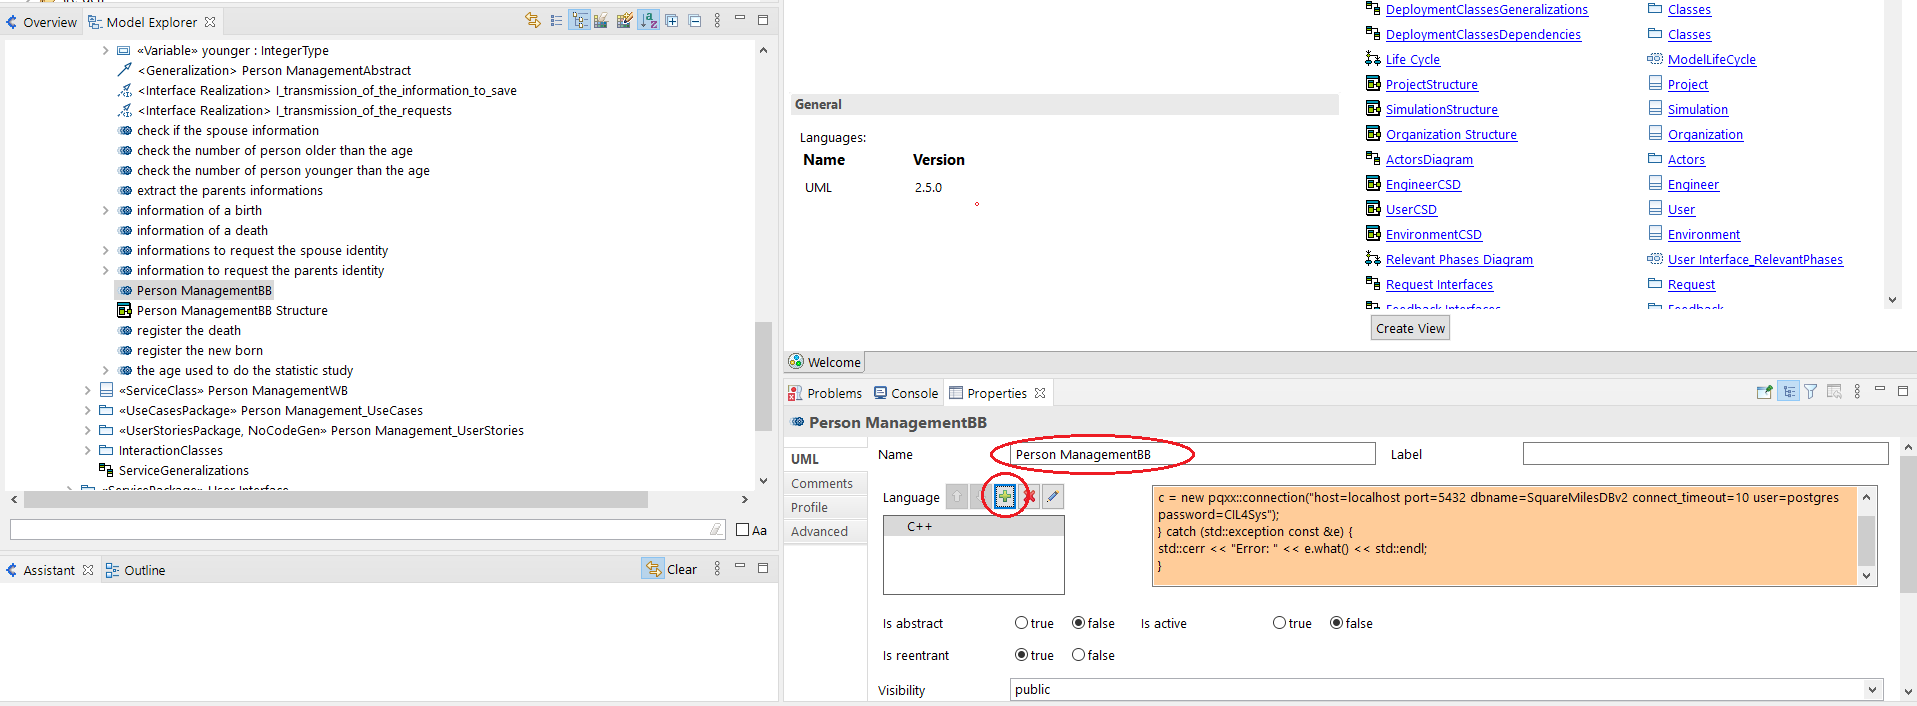Select the Welcome editor tab
Screen dimensions: 1917x706
coord(824,362)
